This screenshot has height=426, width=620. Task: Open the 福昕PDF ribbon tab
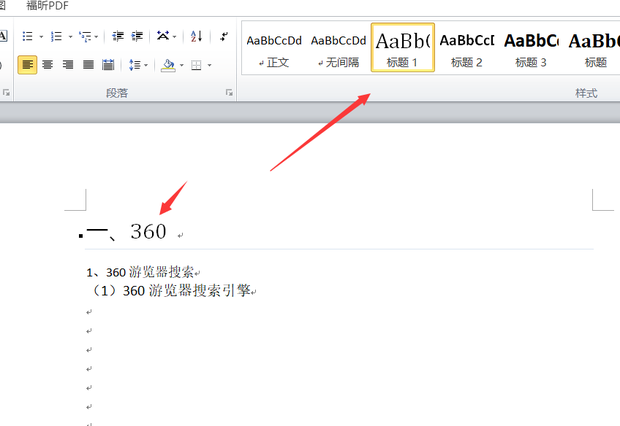click(x=47, y=5)
